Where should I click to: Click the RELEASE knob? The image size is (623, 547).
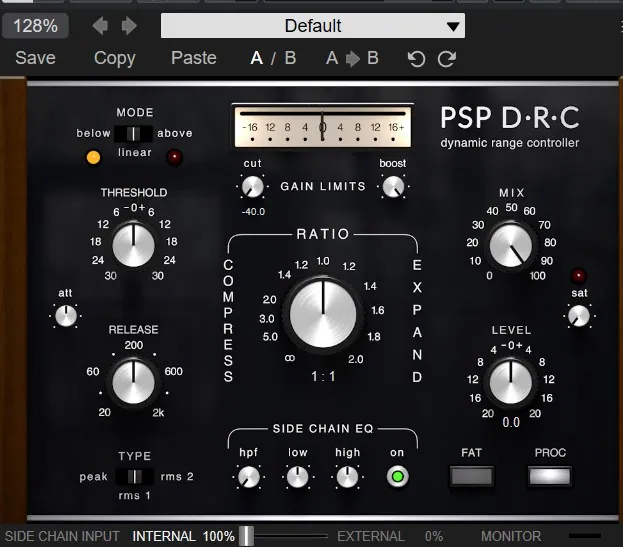(134, 382)
